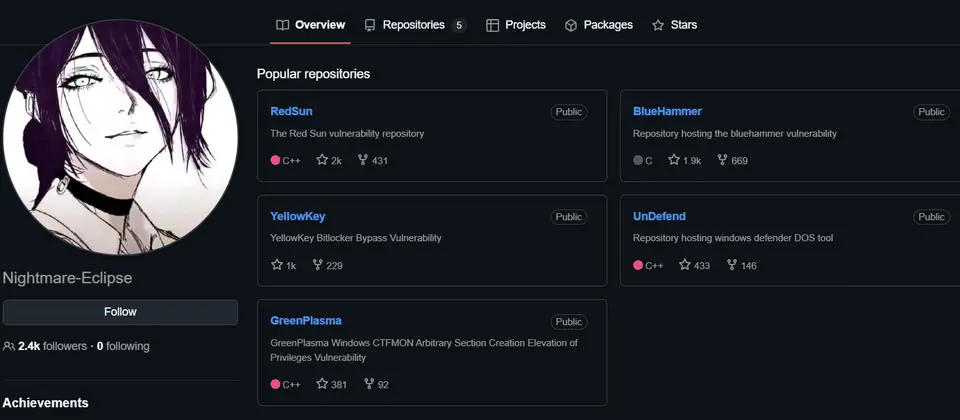Go to the Packages tab

click(x=598, y=25)
